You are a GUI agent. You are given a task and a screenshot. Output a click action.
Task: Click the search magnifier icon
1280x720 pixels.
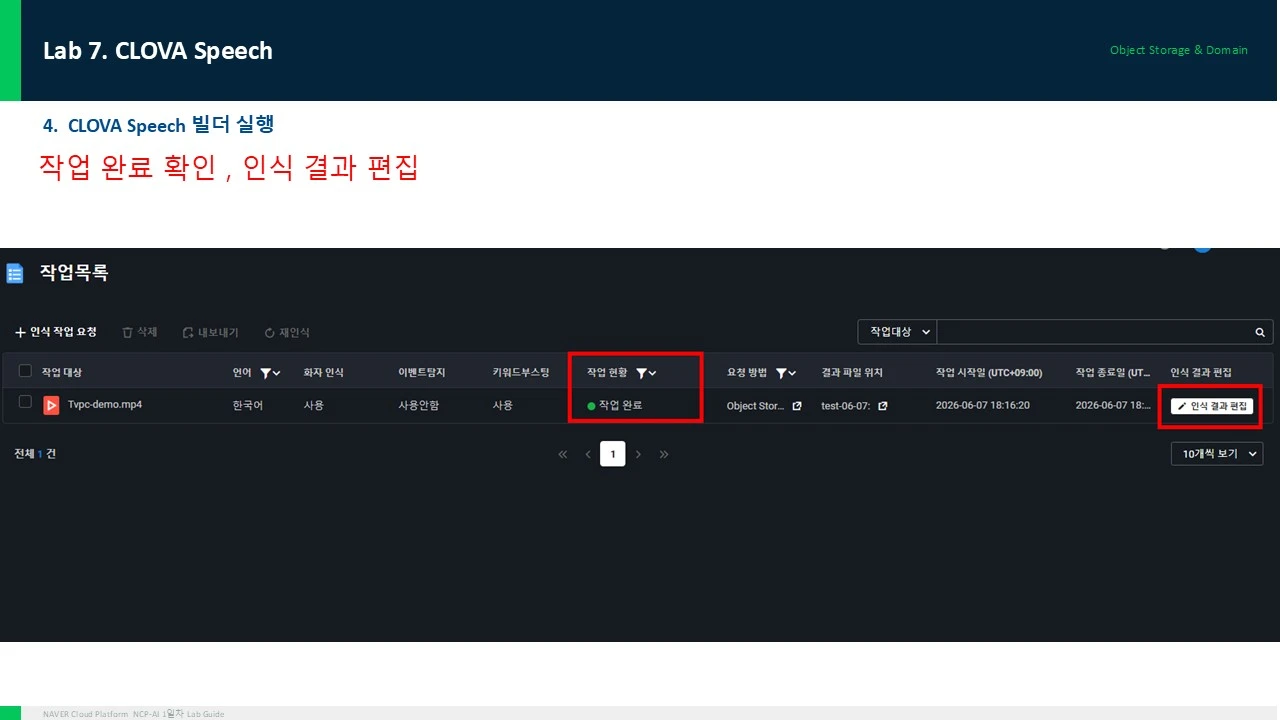point(1260,332)
